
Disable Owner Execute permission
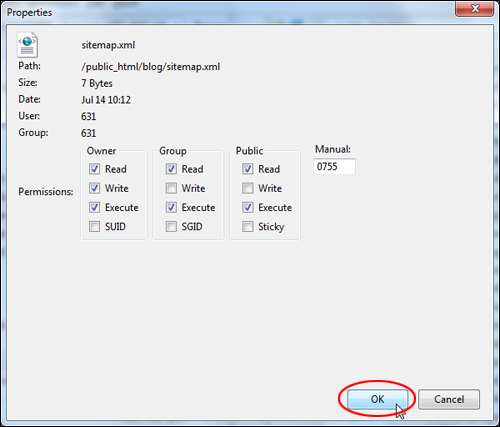point(94,207)
